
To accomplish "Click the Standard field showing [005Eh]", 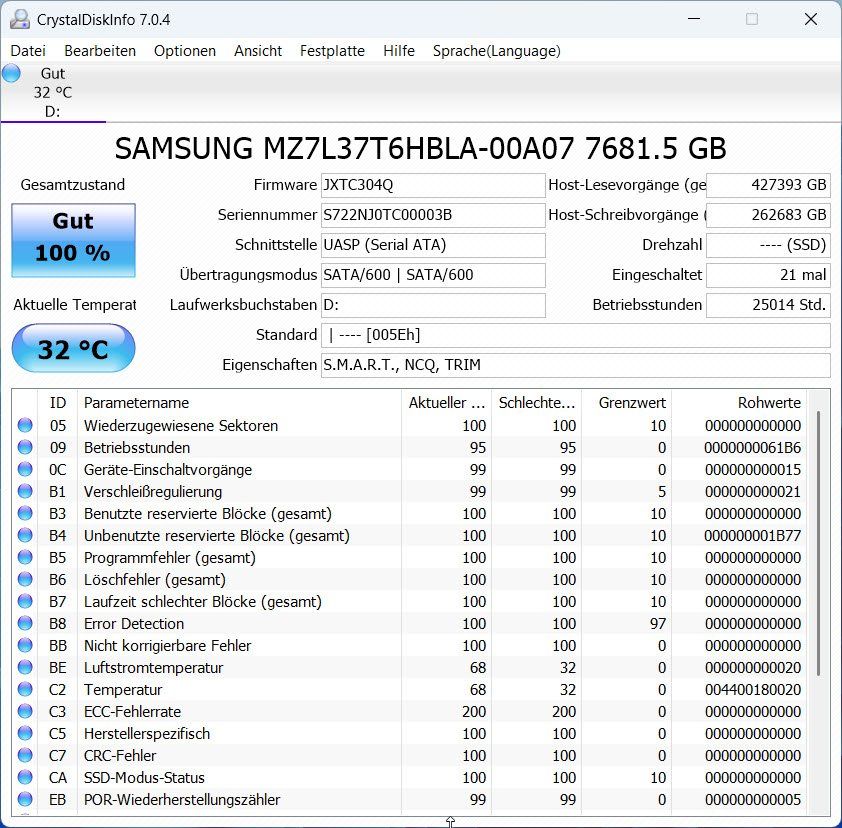I will point(576,335).
